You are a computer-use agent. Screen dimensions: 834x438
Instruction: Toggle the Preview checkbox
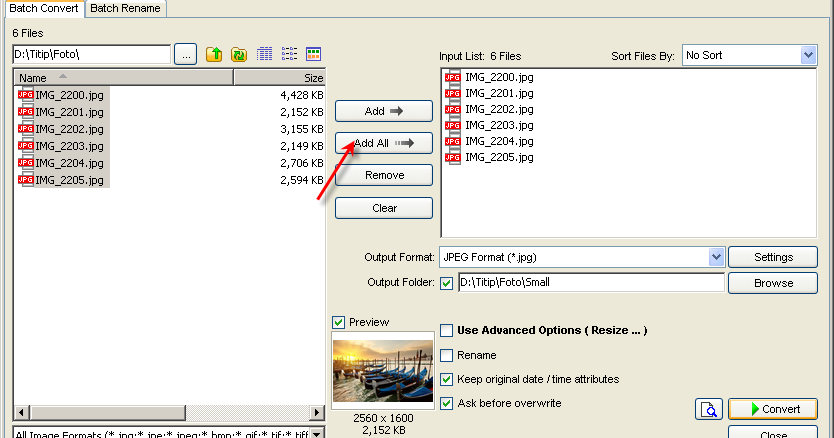tap(338, 322)
